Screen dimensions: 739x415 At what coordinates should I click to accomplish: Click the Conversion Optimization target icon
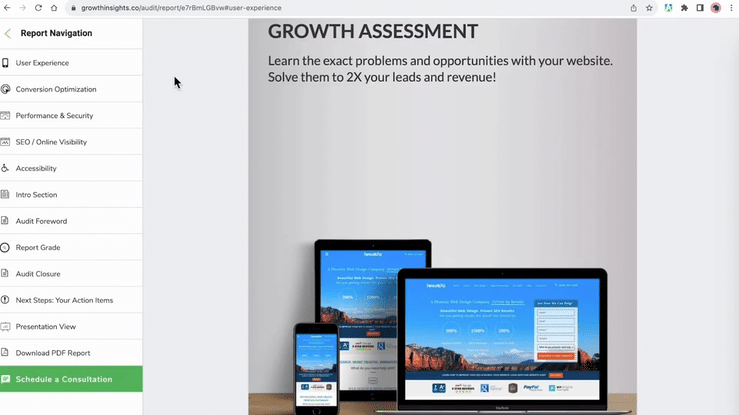[6, 89]
